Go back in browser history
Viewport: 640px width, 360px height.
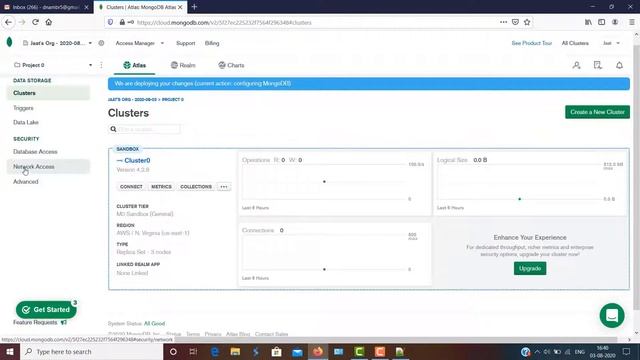9,22
